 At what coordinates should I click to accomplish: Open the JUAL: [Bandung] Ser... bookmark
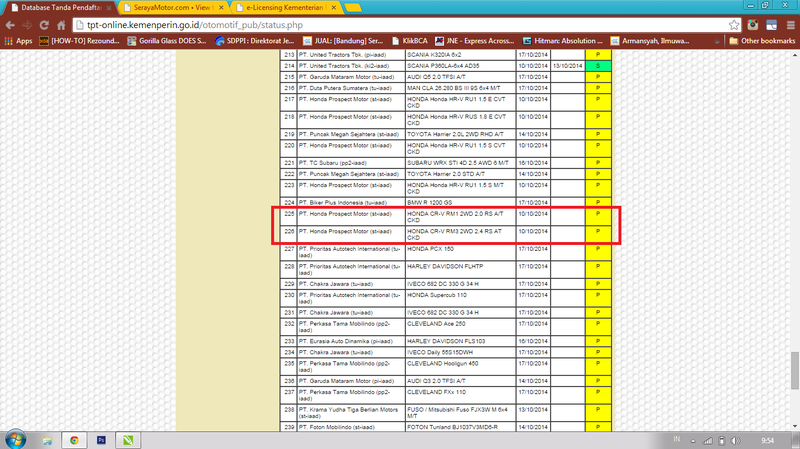pyautogui.click(x=343, y=41)
